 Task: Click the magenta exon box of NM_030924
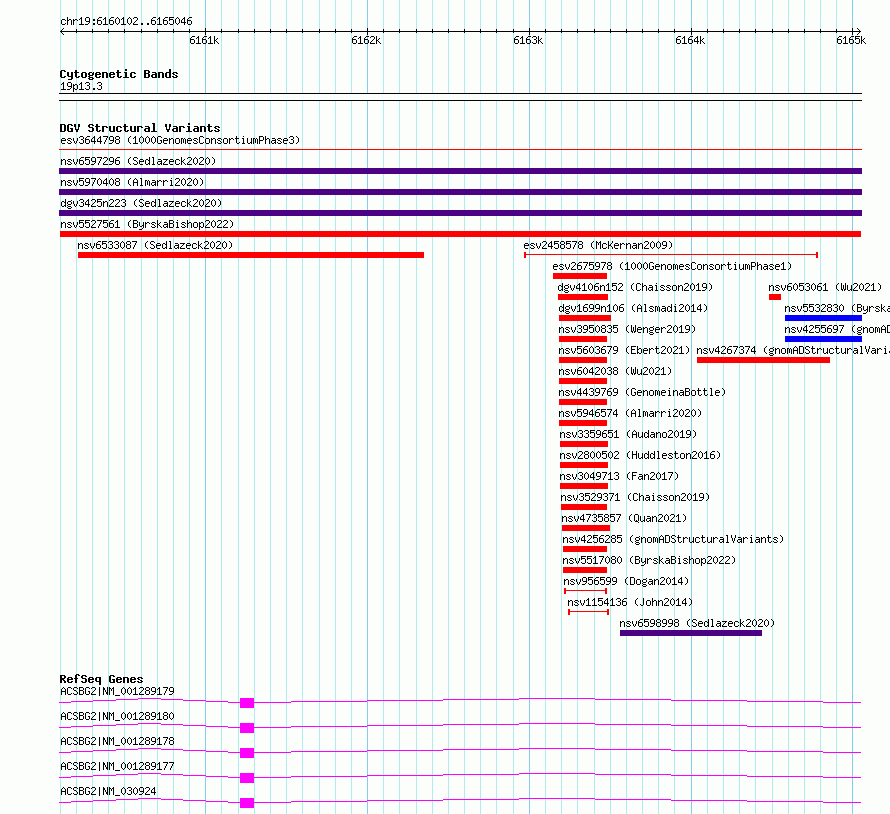click(x=247, y=803)
